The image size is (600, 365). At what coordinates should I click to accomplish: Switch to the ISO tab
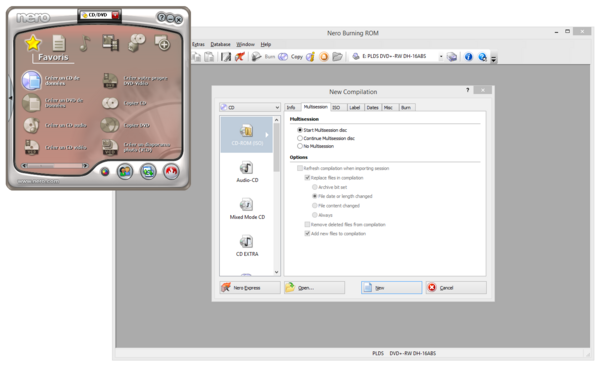337,108
